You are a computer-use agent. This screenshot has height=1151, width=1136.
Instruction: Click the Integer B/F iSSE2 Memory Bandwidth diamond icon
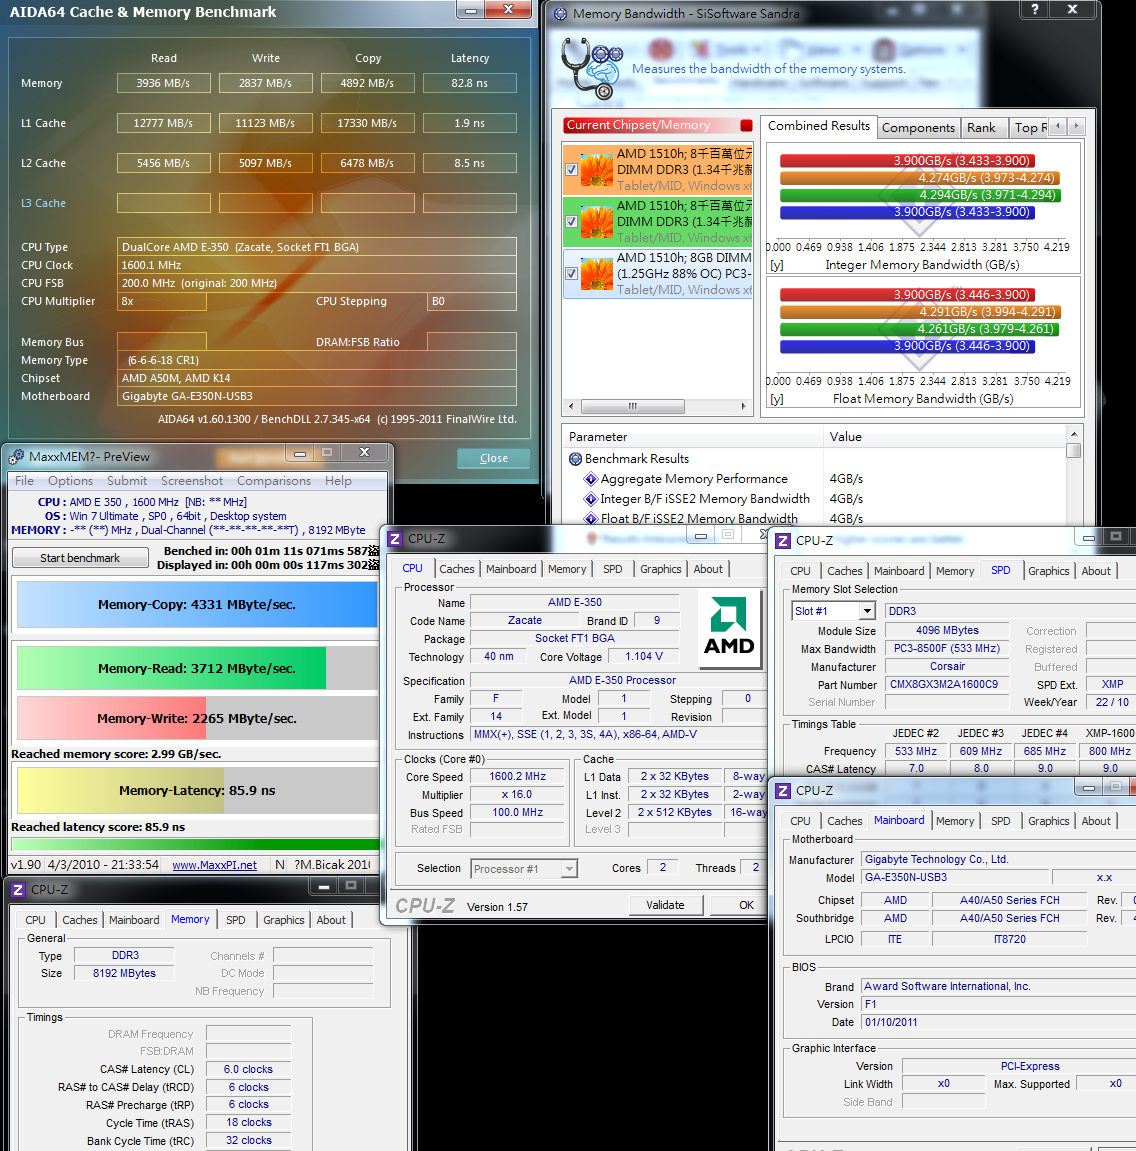coord(590,499)
